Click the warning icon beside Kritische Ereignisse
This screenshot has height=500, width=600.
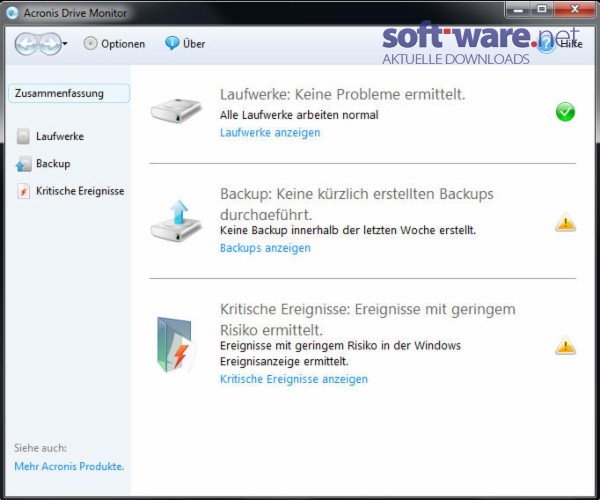(565, 345)
